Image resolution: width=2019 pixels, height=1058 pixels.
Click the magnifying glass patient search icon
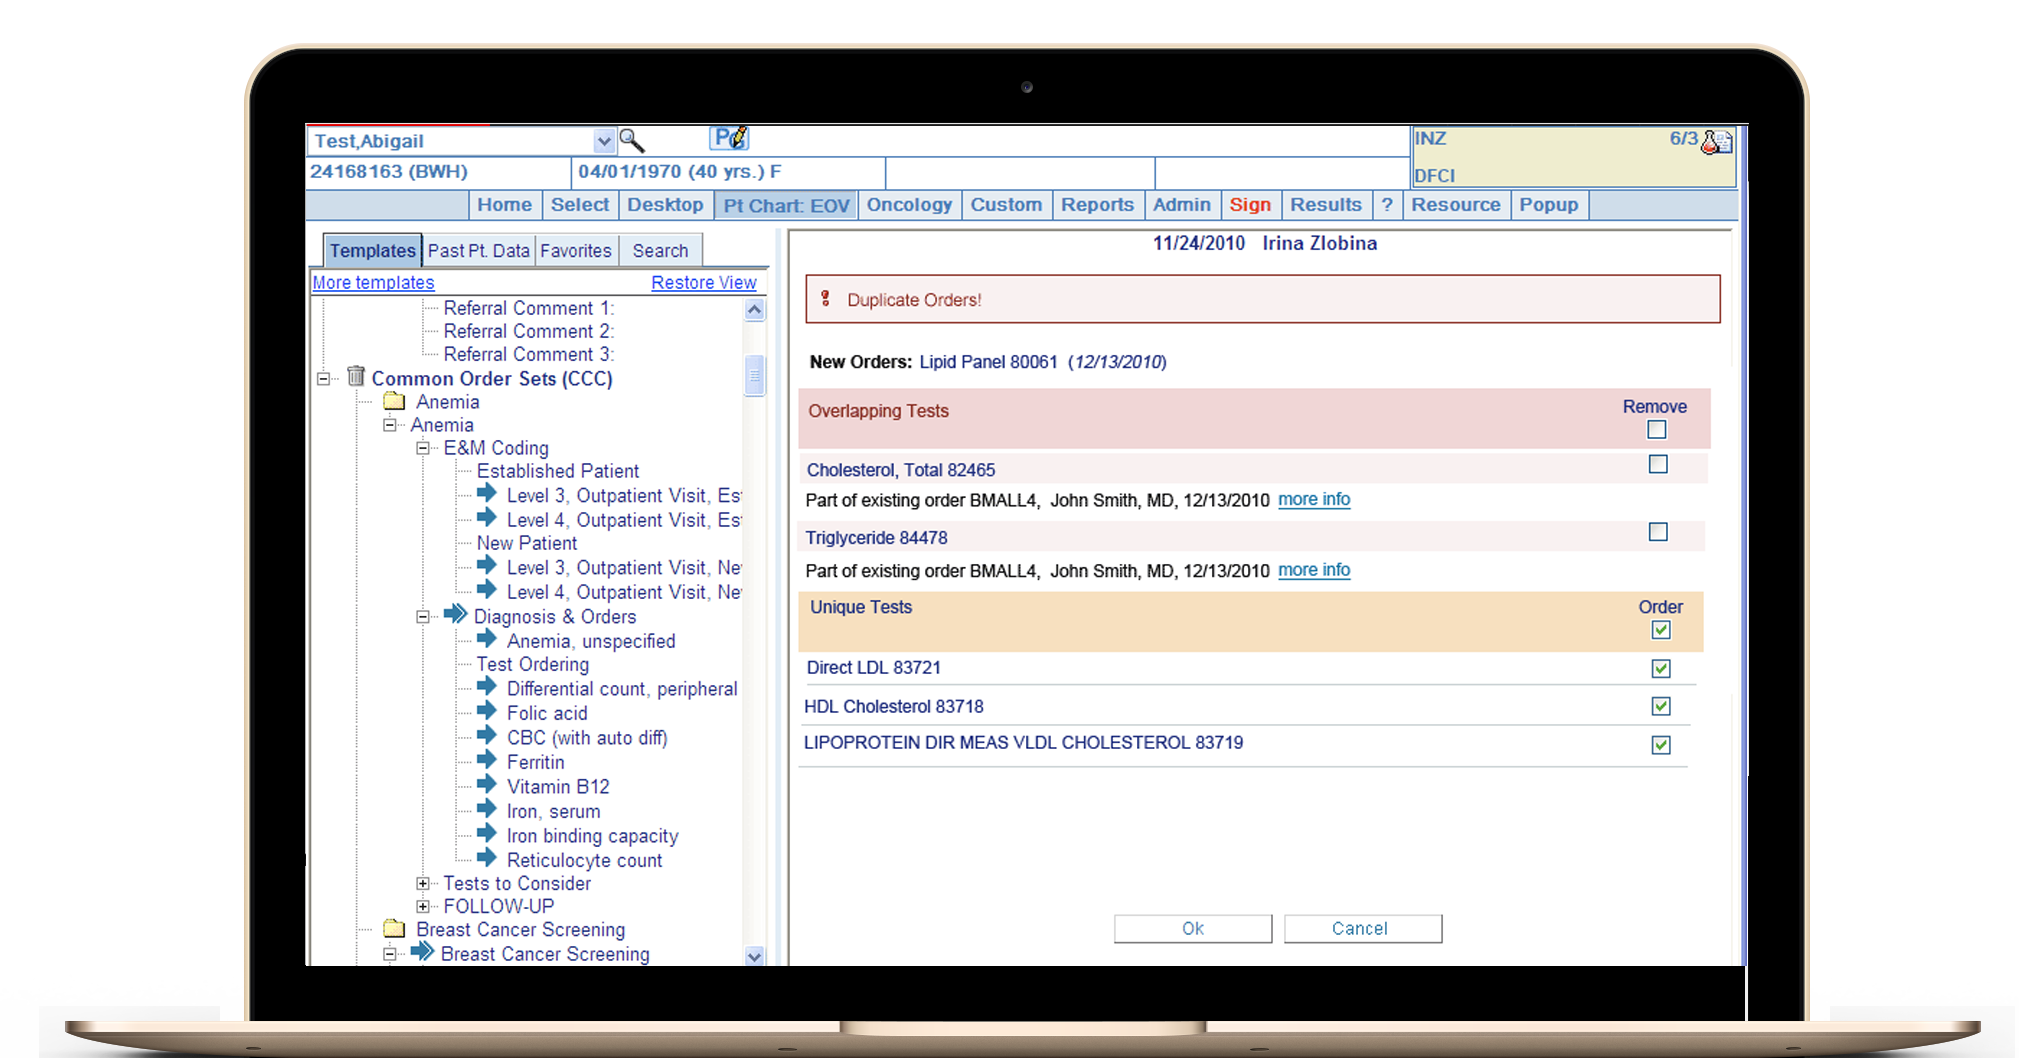click(631, 140)
